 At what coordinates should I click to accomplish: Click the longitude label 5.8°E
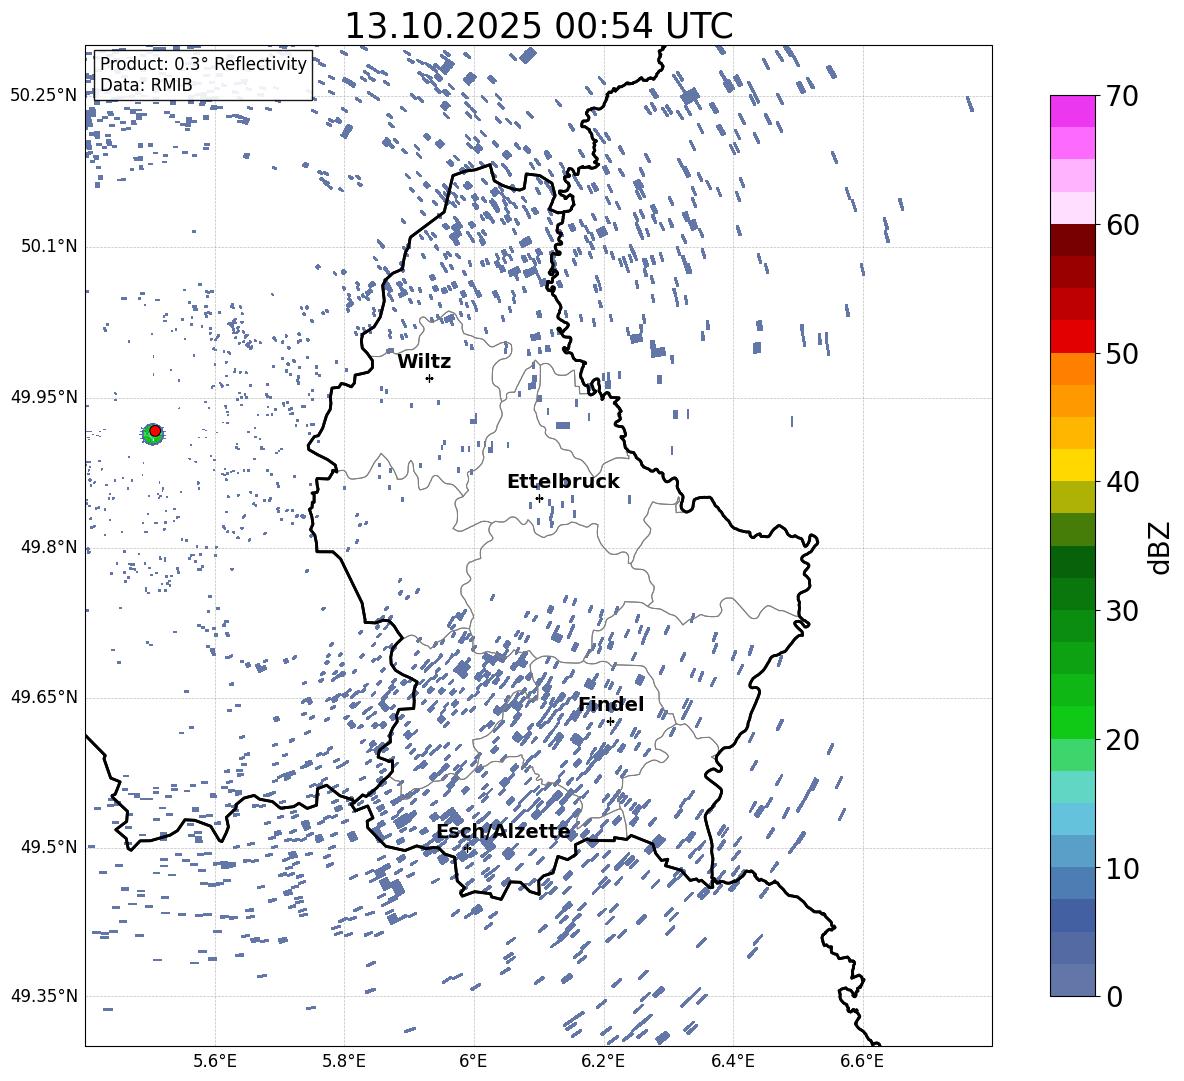(x=344, y=1061)
